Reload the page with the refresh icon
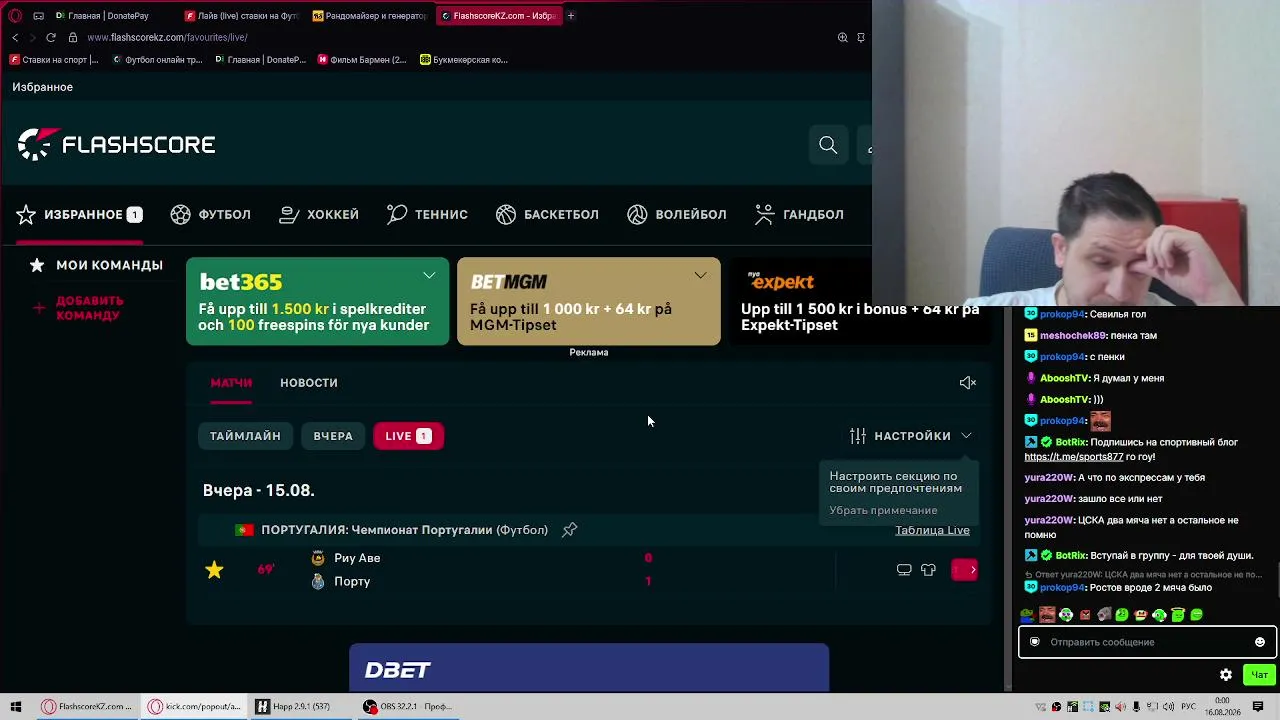The height and width of the screenshot is (720, 1280). [x=51, y=37]
